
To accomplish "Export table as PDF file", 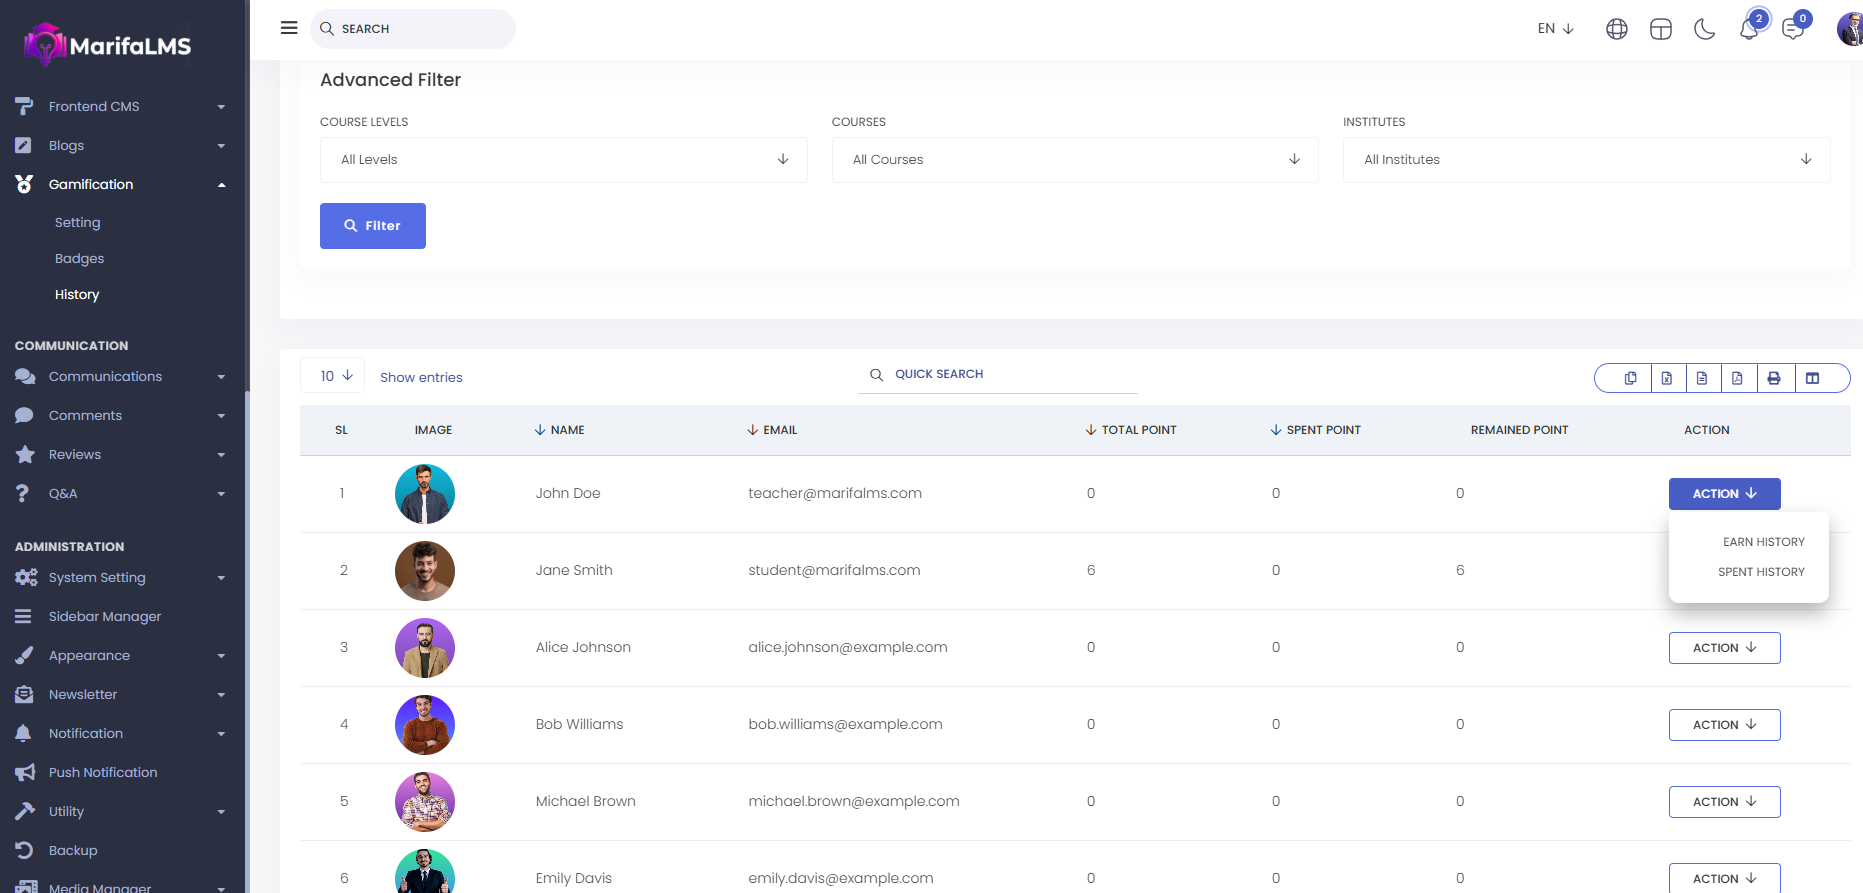I will tap(1737, 378).
